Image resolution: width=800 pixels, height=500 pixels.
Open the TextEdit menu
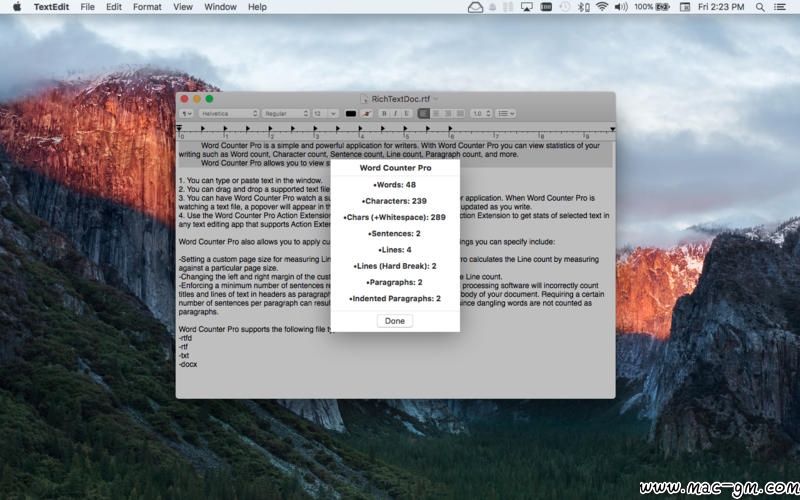click(51, 7)
